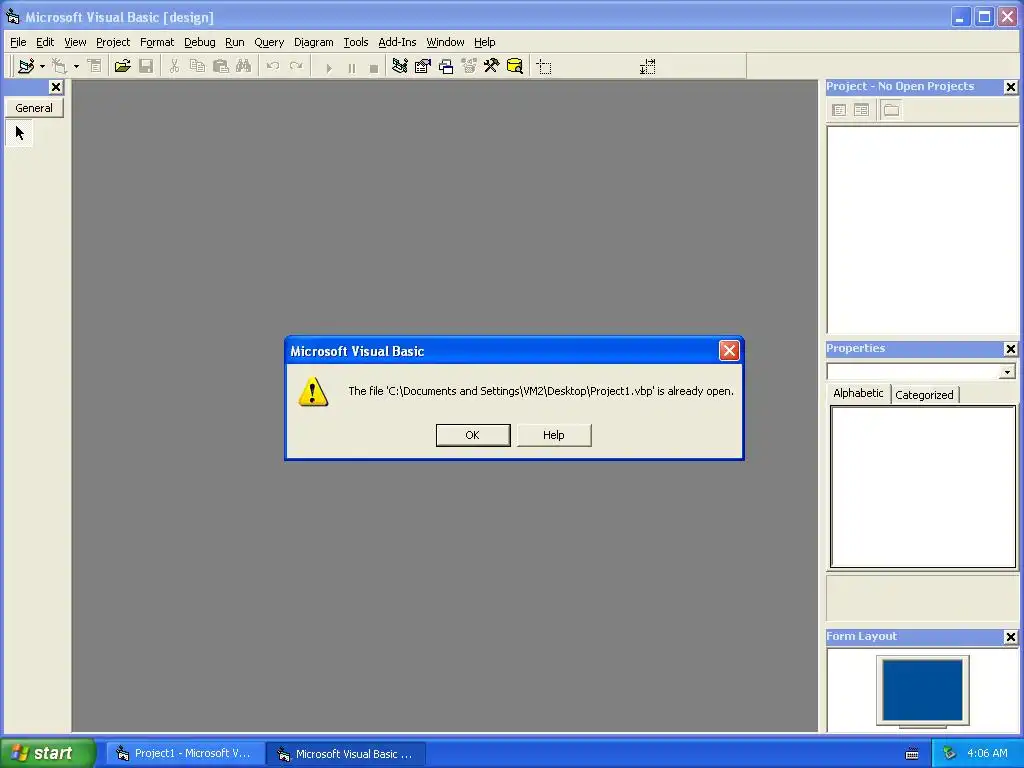Open the Tools menu
The height and width of the screenshot is (768, 1024).
click(x=356, y=42)
